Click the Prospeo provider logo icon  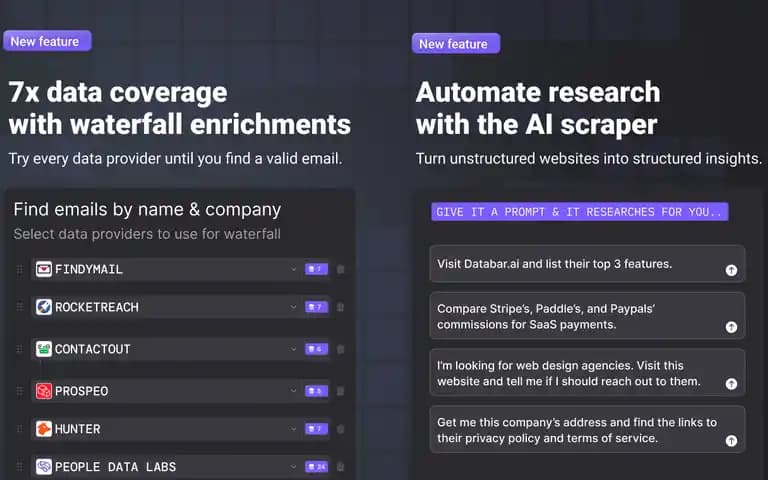[x=44, y=391]
